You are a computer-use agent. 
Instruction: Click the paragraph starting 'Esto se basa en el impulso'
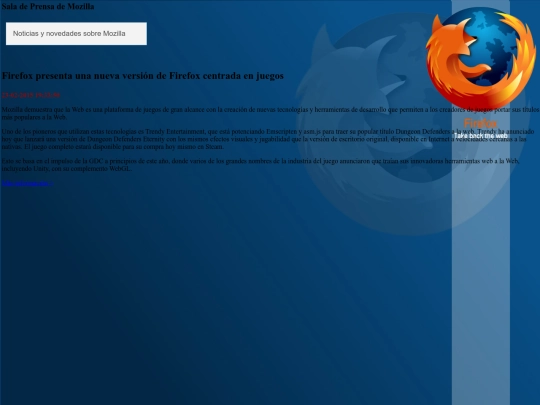(x=260, y=165)
